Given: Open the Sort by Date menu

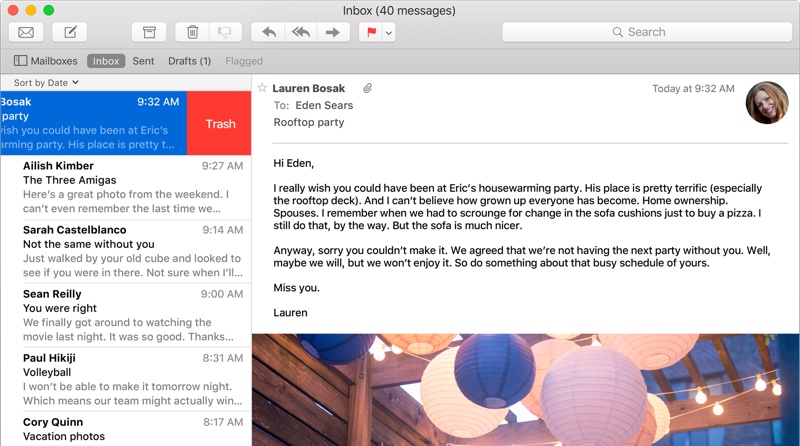Looking at the screenshot, I should (46, 83).
